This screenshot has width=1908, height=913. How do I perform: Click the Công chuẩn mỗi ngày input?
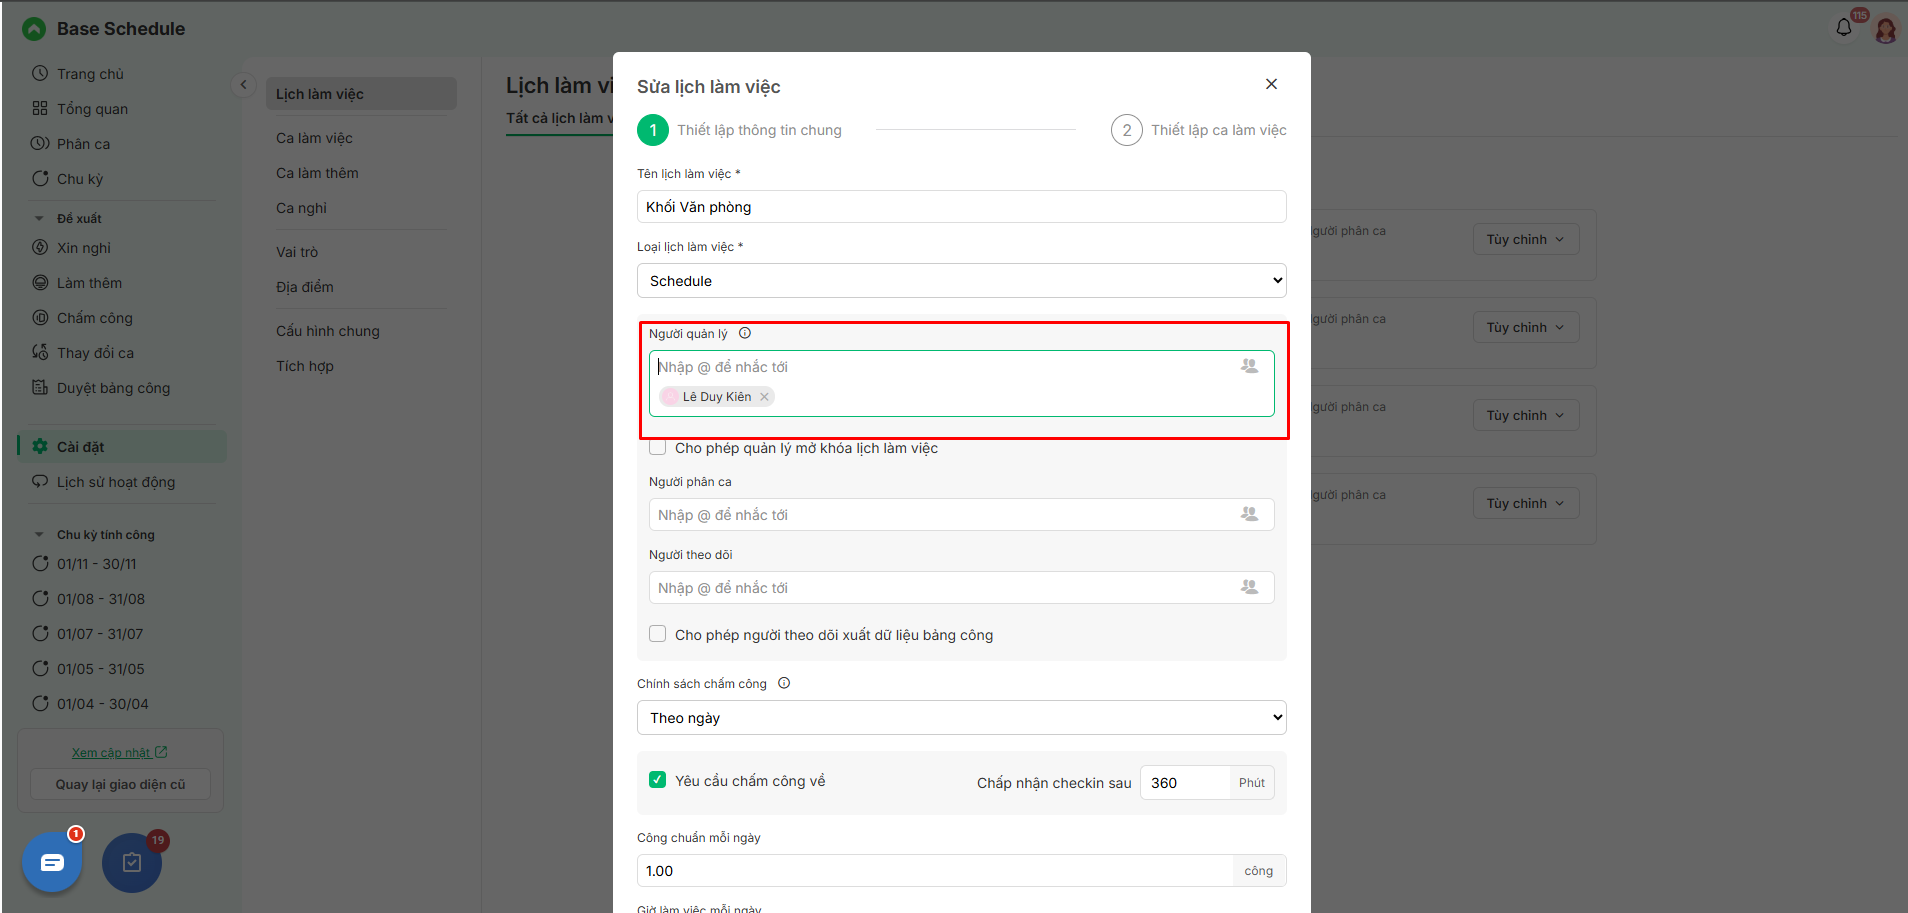coord(935,871)
